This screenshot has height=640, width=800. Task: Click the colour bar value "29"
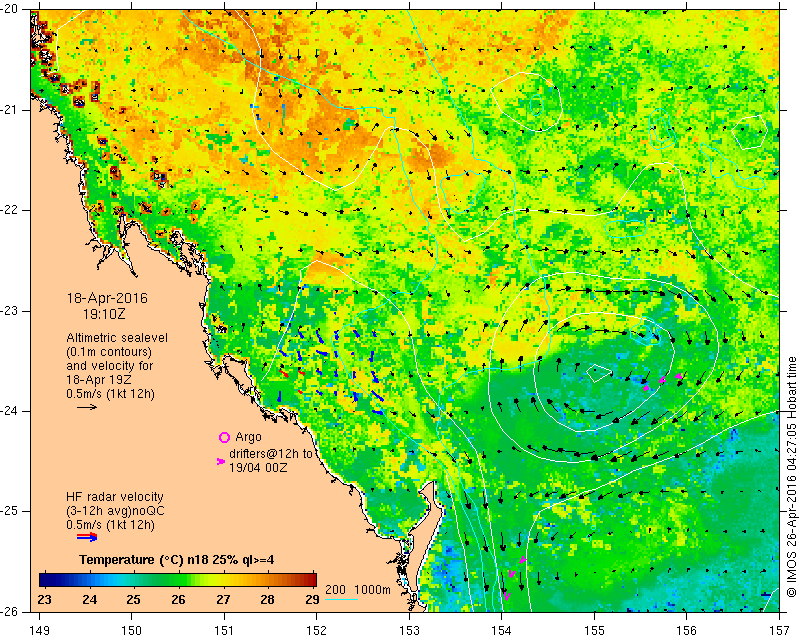312,599
